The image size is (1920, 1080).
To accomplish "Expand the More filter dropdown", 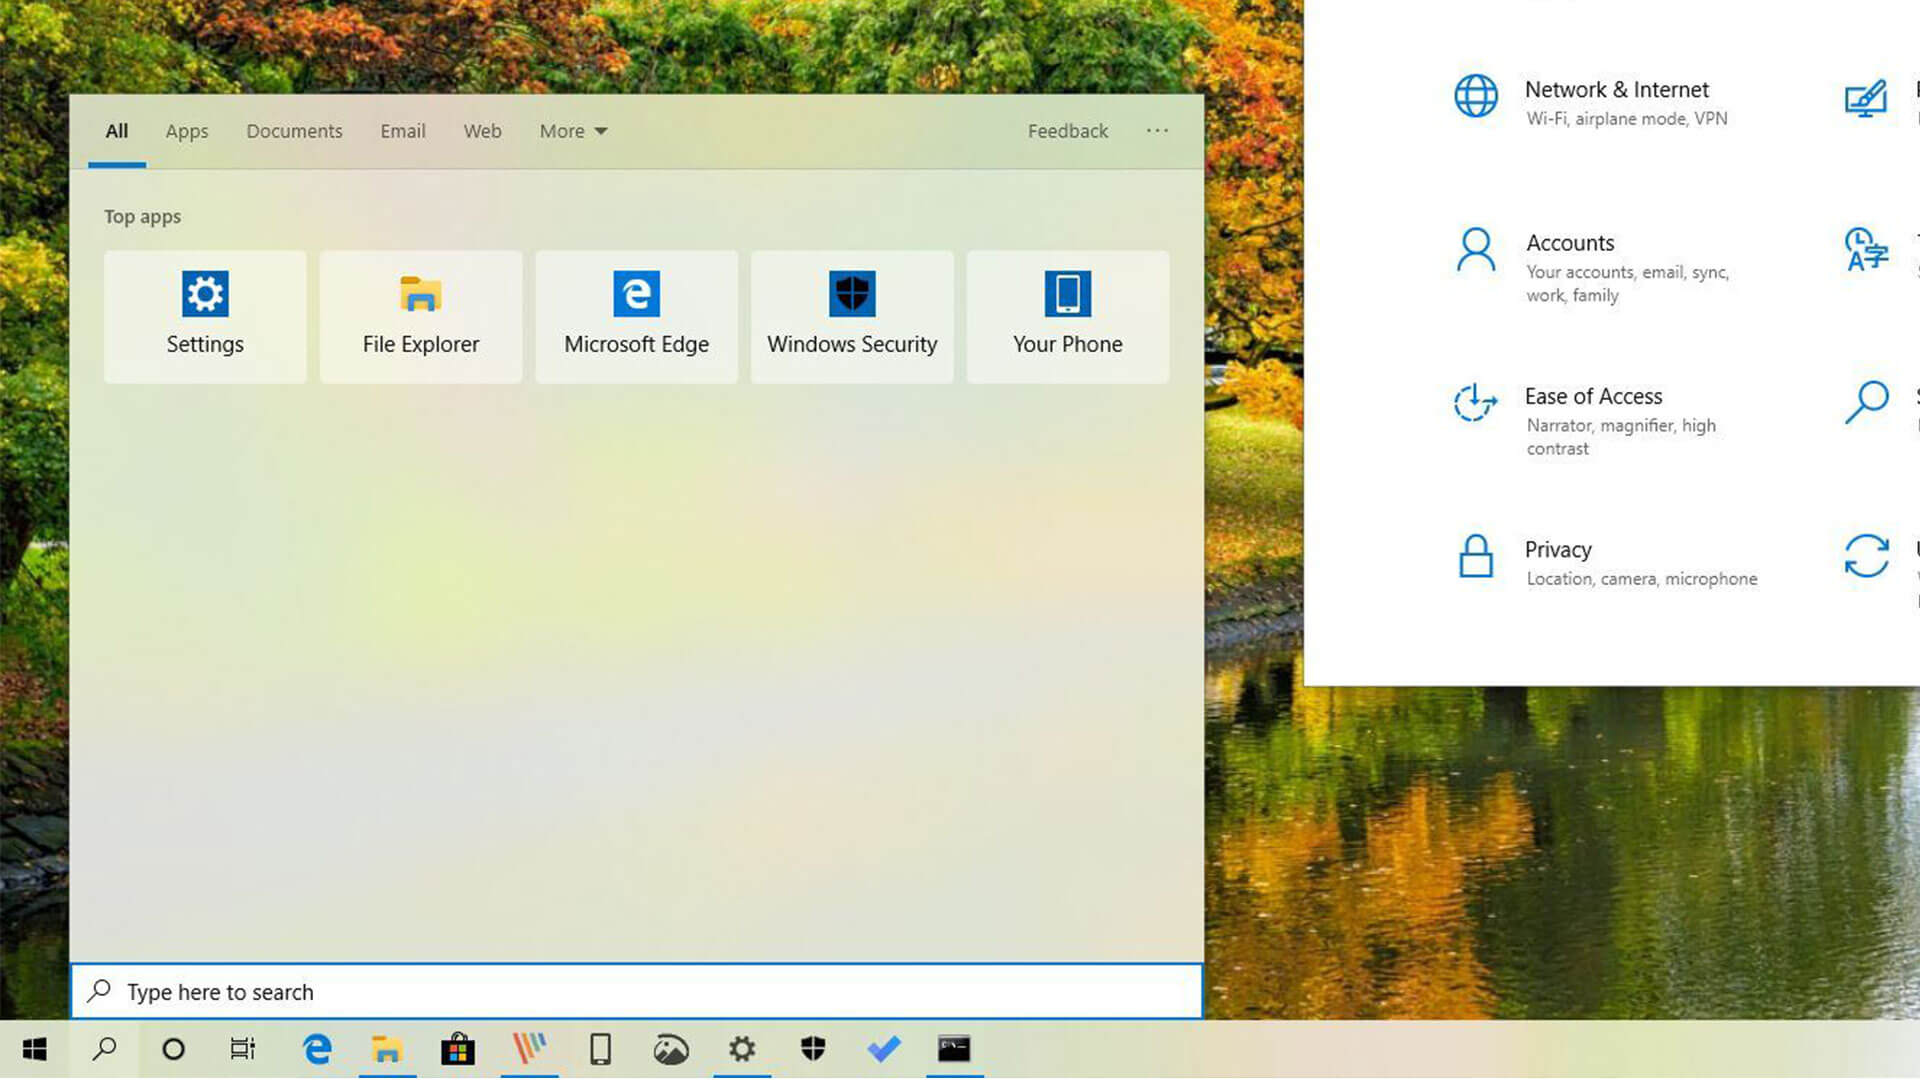I will 573,131.
